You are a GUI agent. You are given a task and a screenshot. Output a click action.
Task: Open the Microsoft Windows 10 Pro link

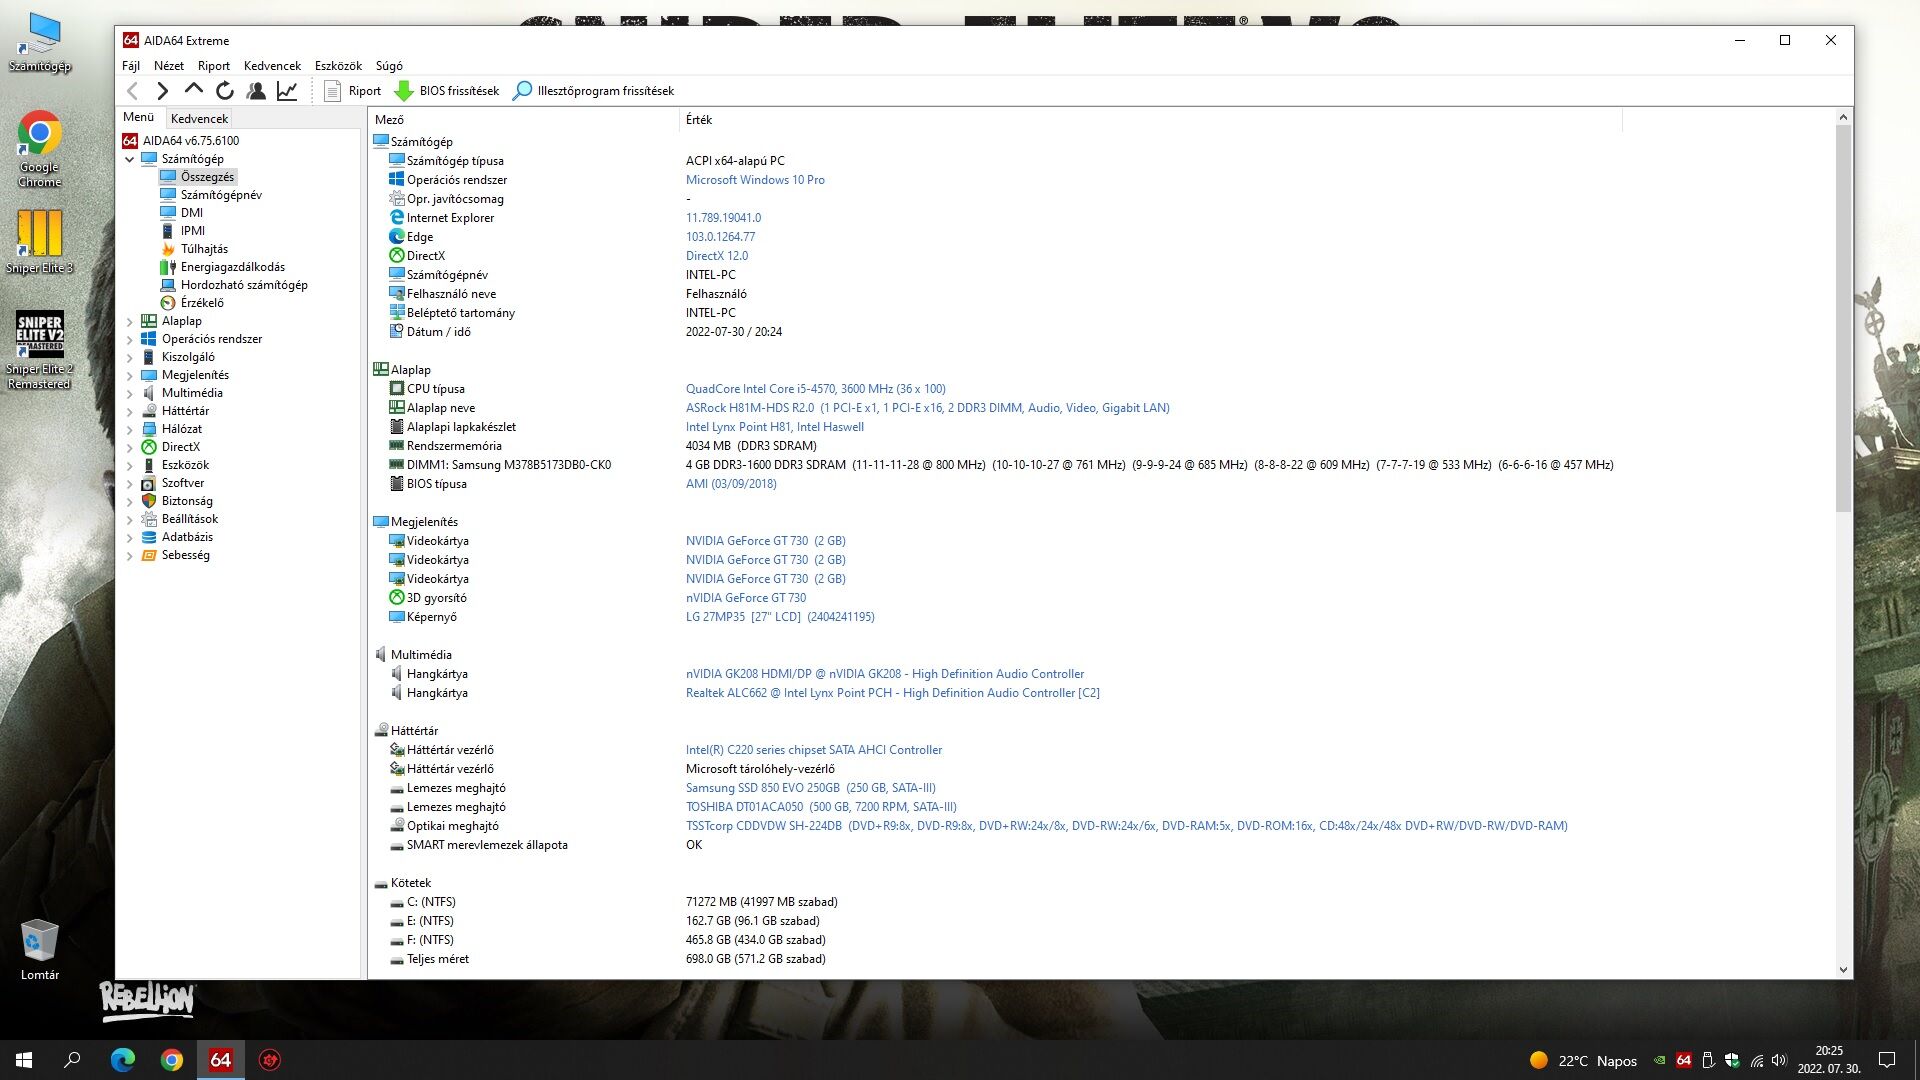pos(755,180)
